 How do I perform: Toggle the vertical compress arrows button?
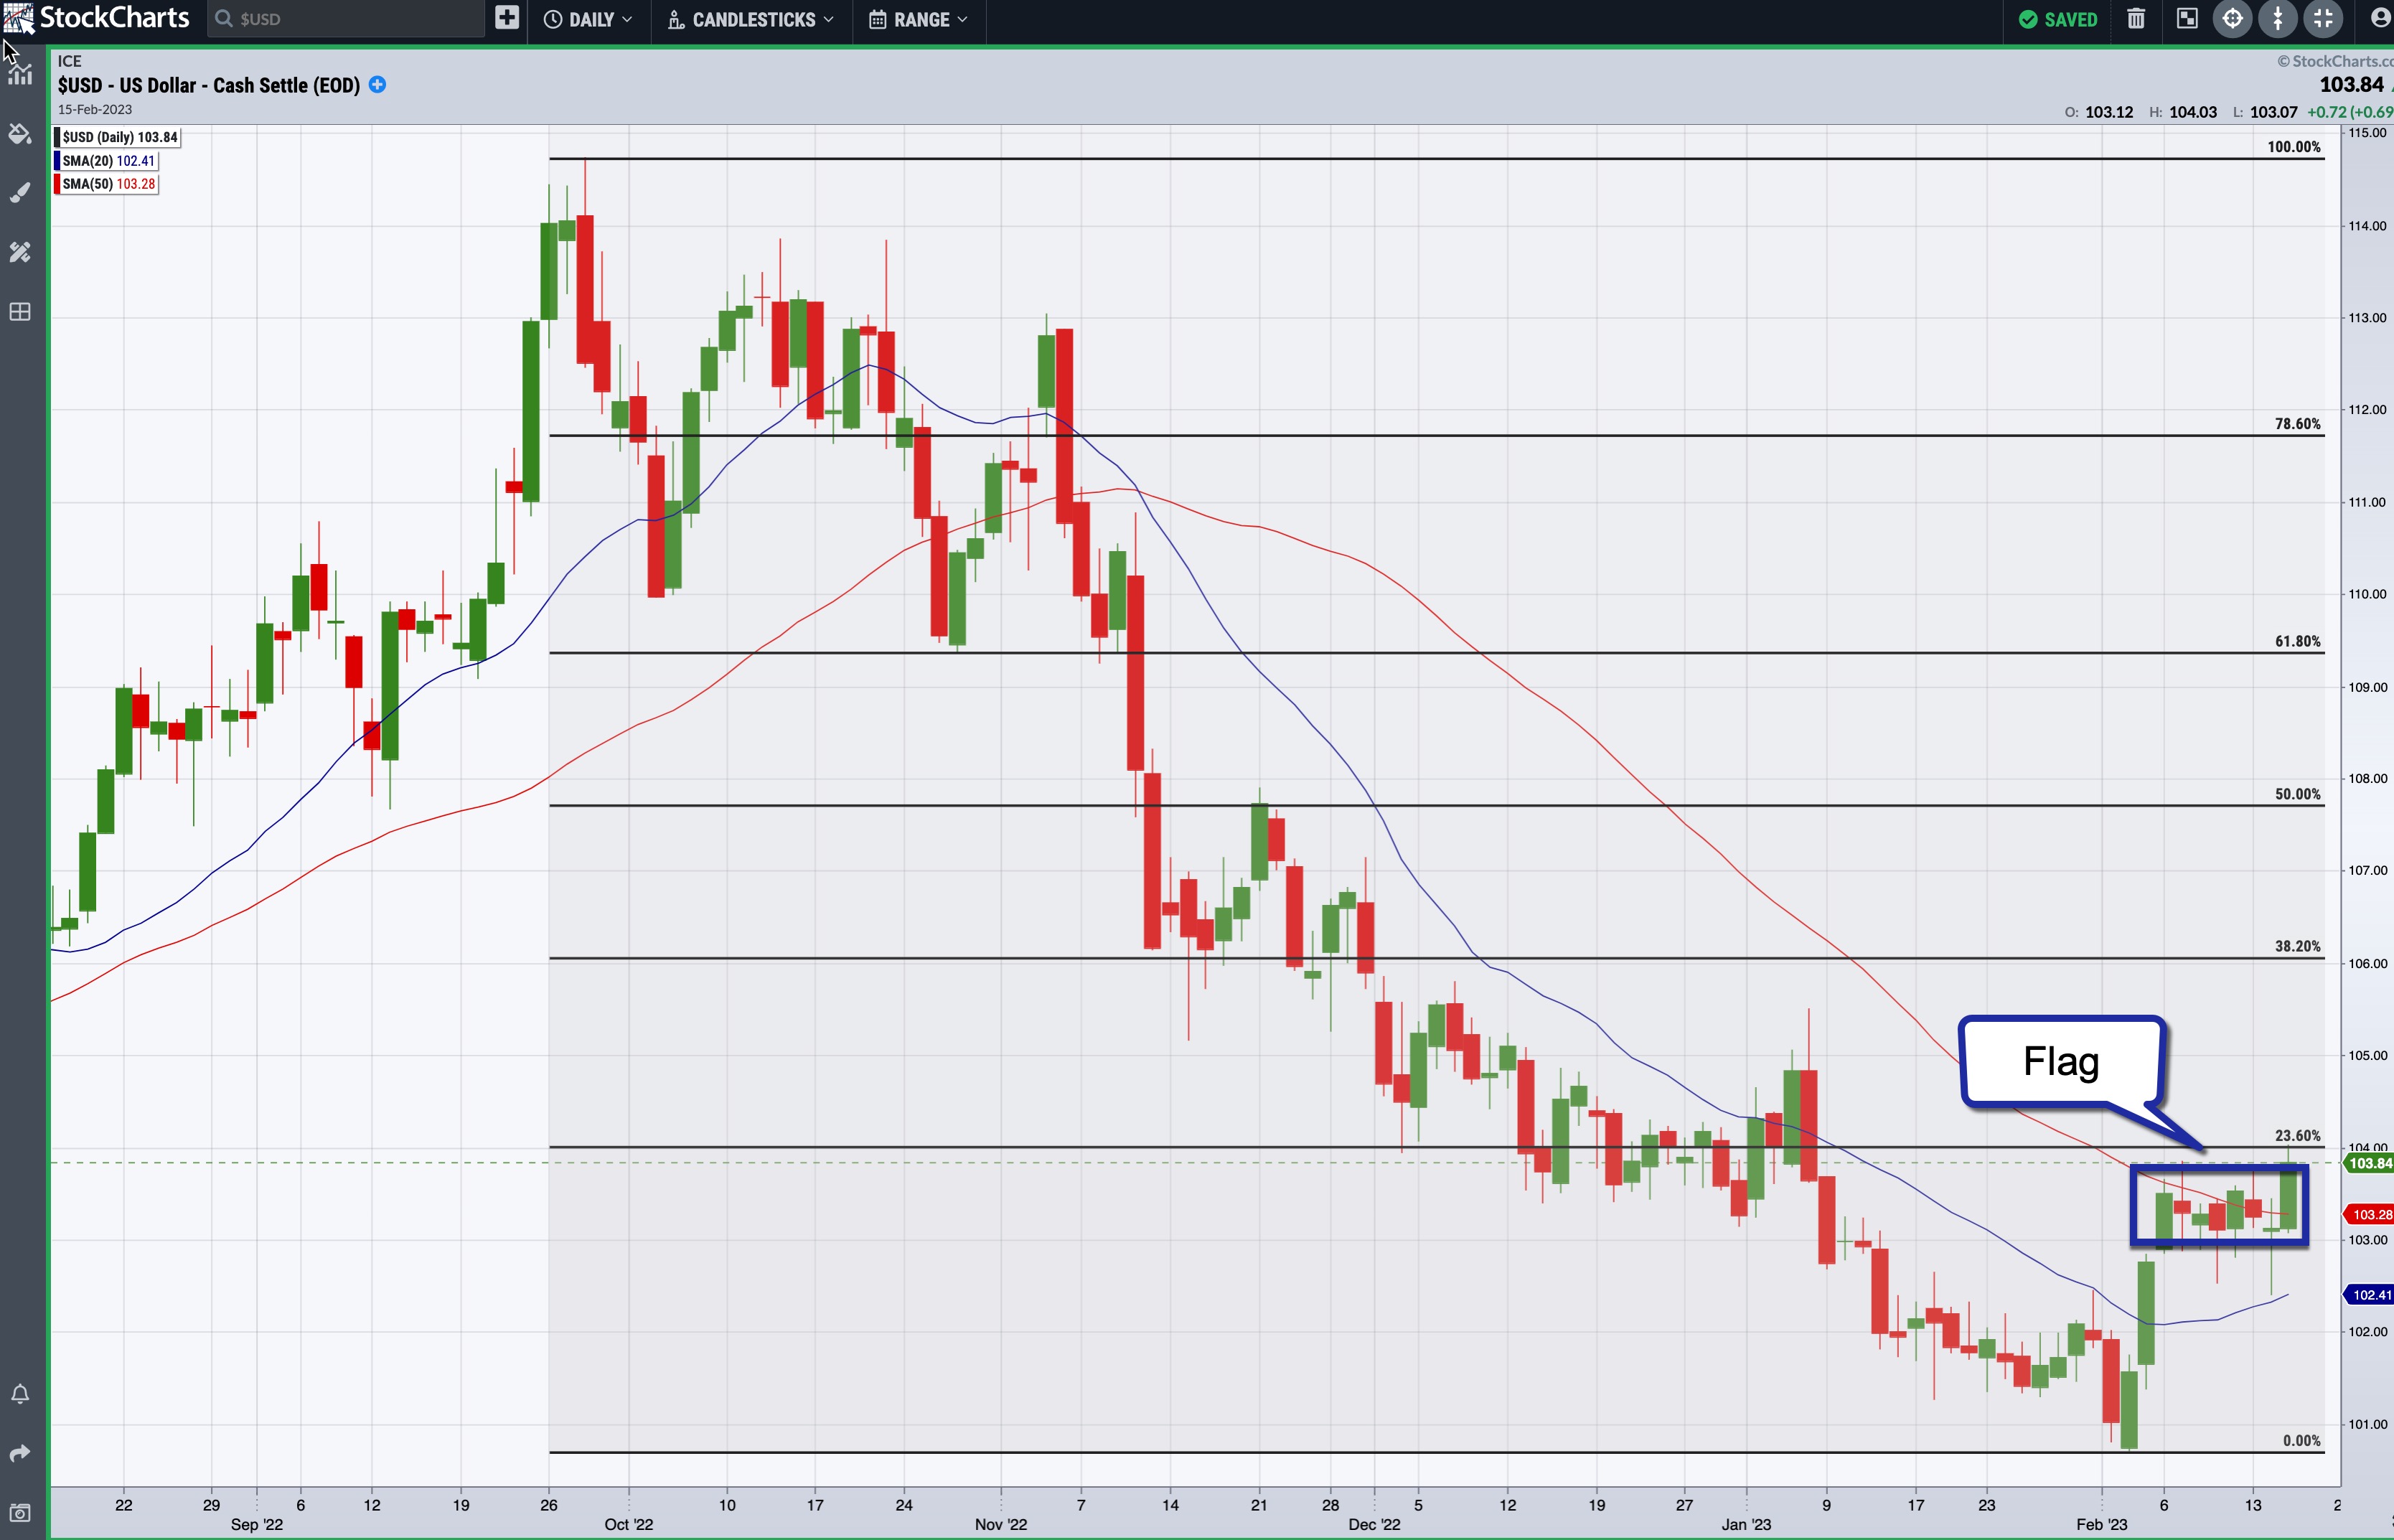point(2278,19)
